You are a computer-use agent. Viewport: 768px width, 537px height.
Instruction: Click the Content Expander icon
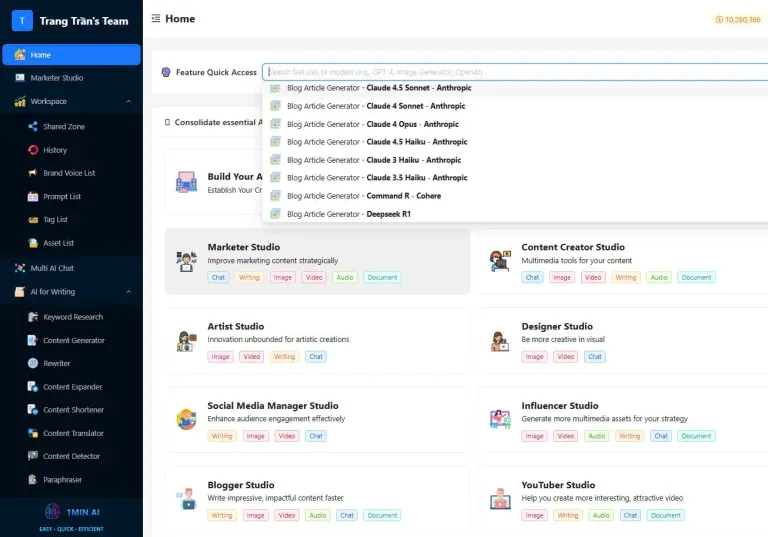pyautogui.click(x=33, y=387)
